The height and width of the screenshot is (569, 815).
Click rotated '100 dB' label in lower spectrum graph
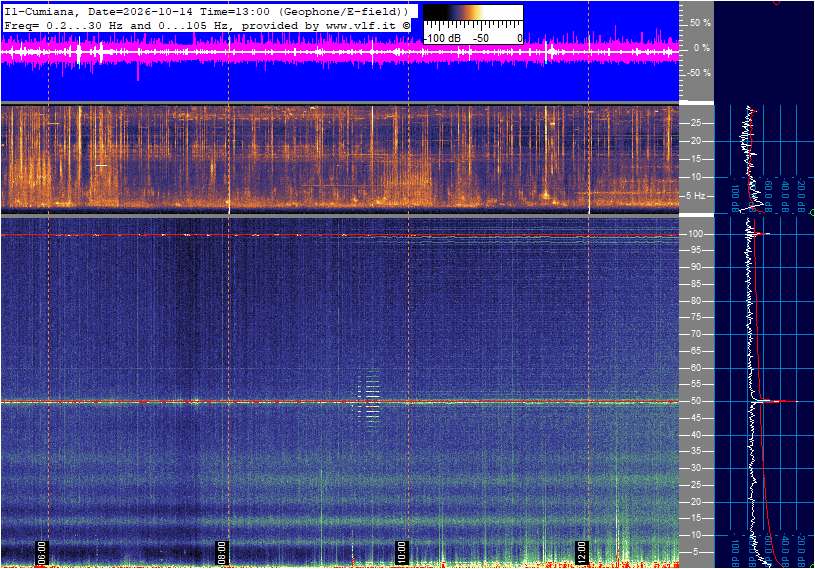(x=736, y=552)
